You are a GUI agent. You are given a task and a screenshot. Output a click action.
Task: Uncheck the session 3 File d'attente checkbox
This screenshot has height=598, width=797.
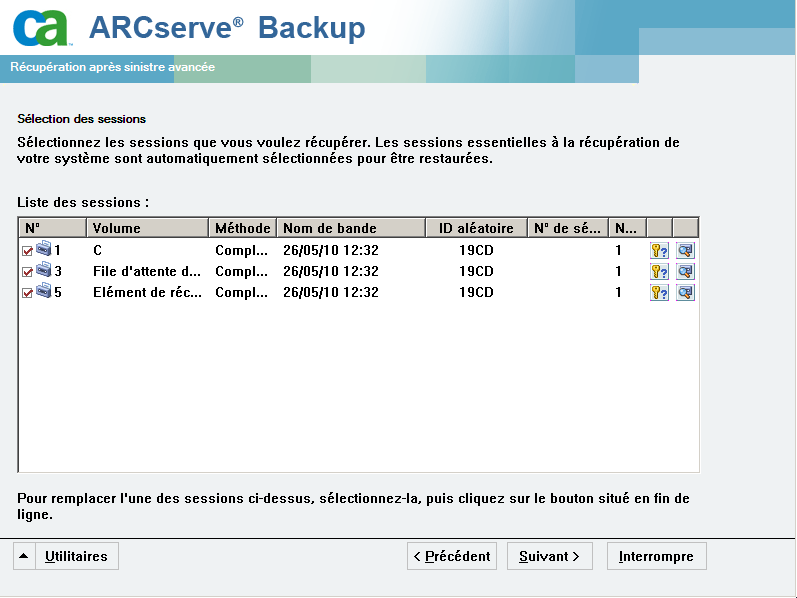pos(27,272)
